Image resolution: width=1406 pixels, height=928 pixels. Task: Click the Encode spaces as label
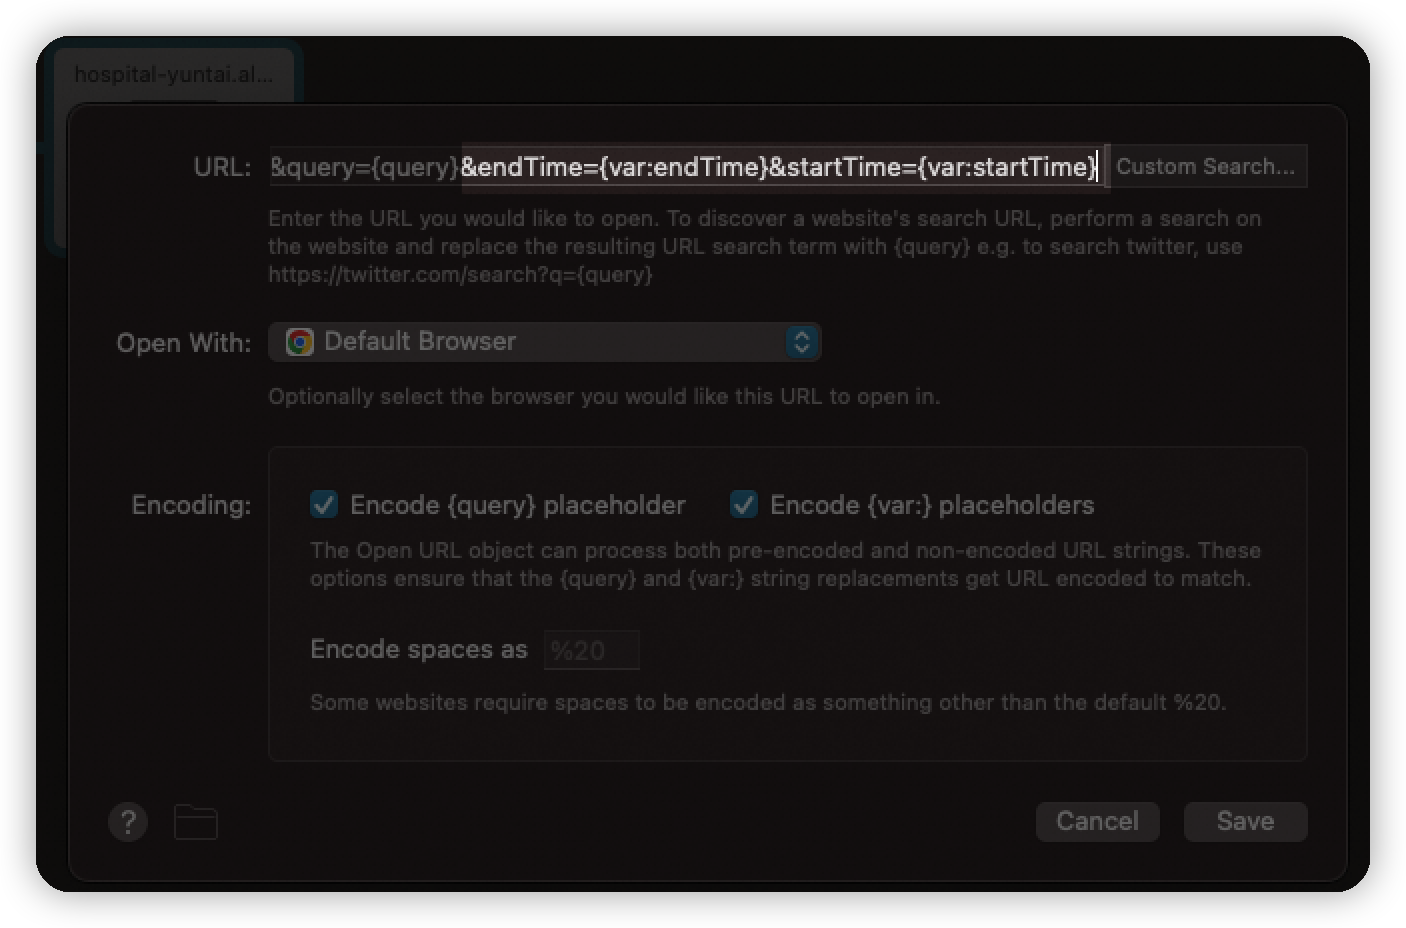[418, 650]
